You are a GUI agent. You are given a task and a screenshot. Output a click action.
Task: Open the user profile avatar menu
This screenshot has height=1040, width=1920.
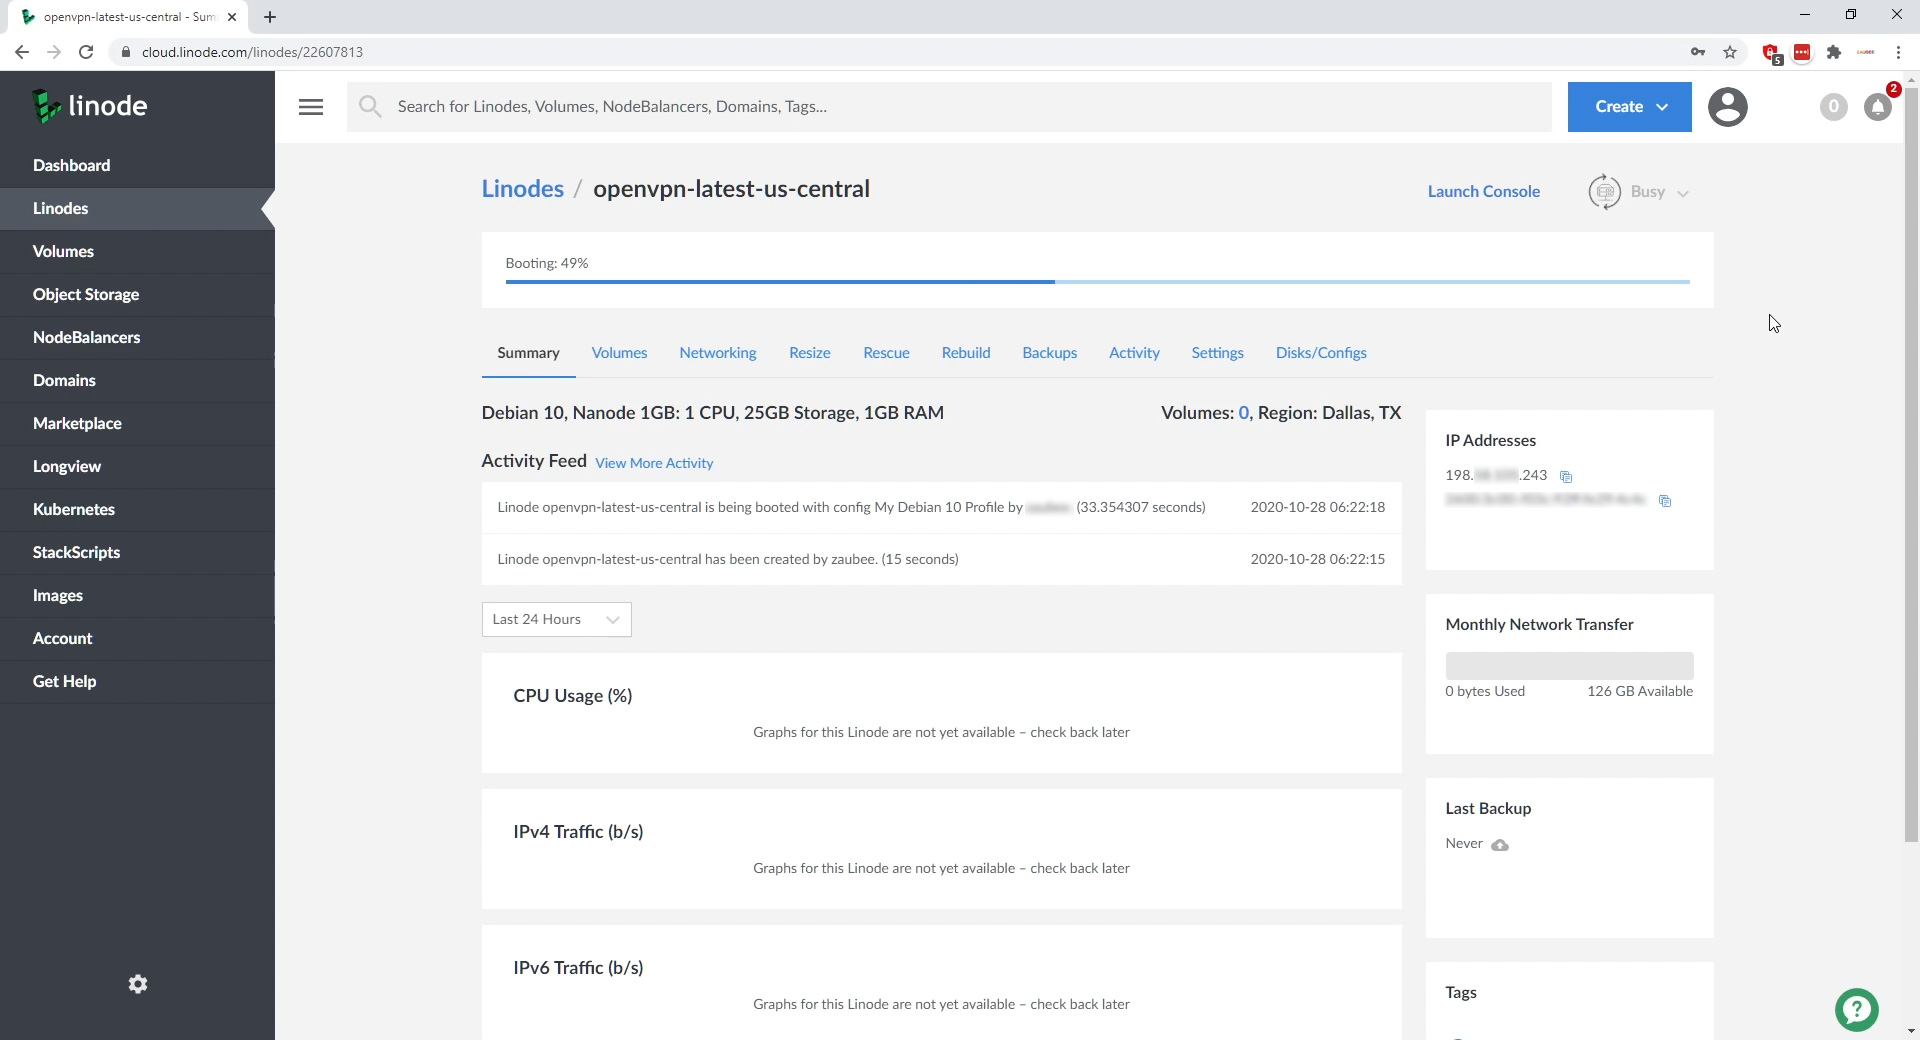point(1727,107)
